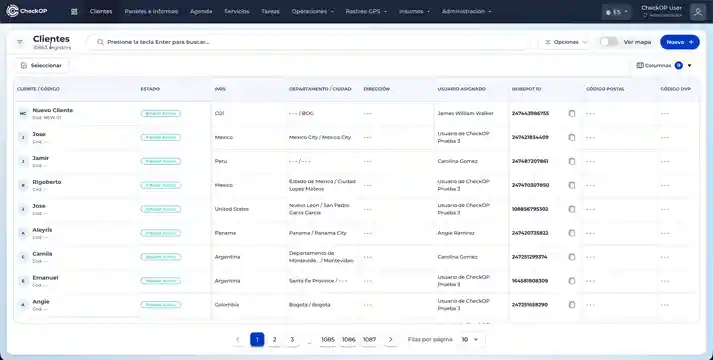Expand the Administración menu
This screenshot has width=713, height=360.
(467, 11)
